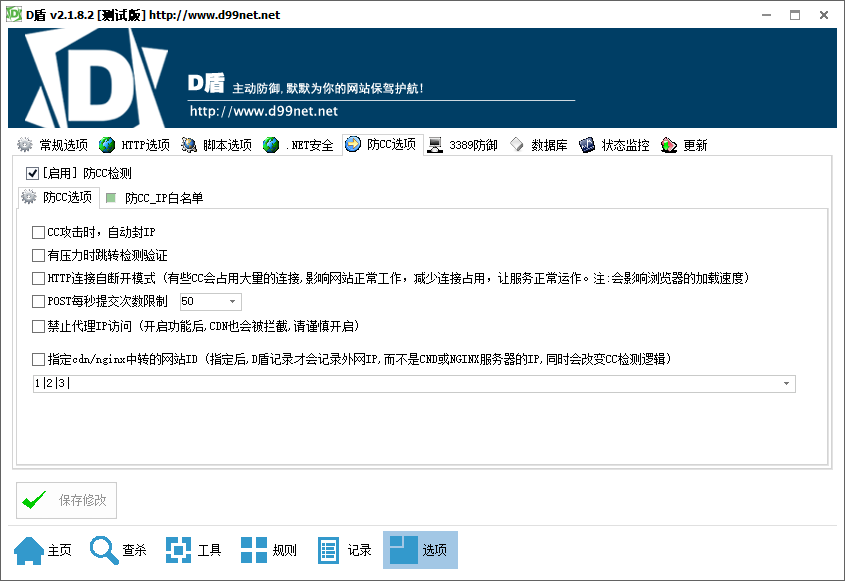The width and height of the screenshot is (845, 581).
Task: Switch to .NET安全 tab
Action: [299, 144]
